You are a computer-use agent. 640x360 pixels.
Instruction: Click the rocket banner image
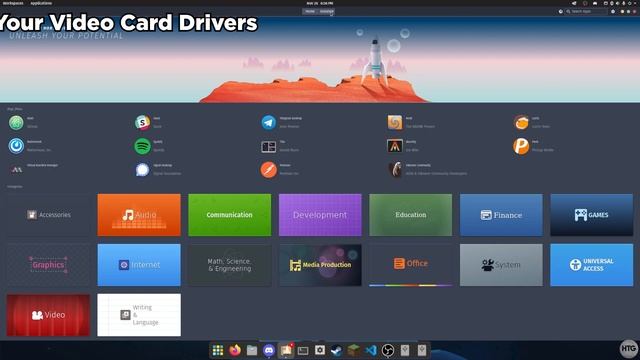(320, 60)
